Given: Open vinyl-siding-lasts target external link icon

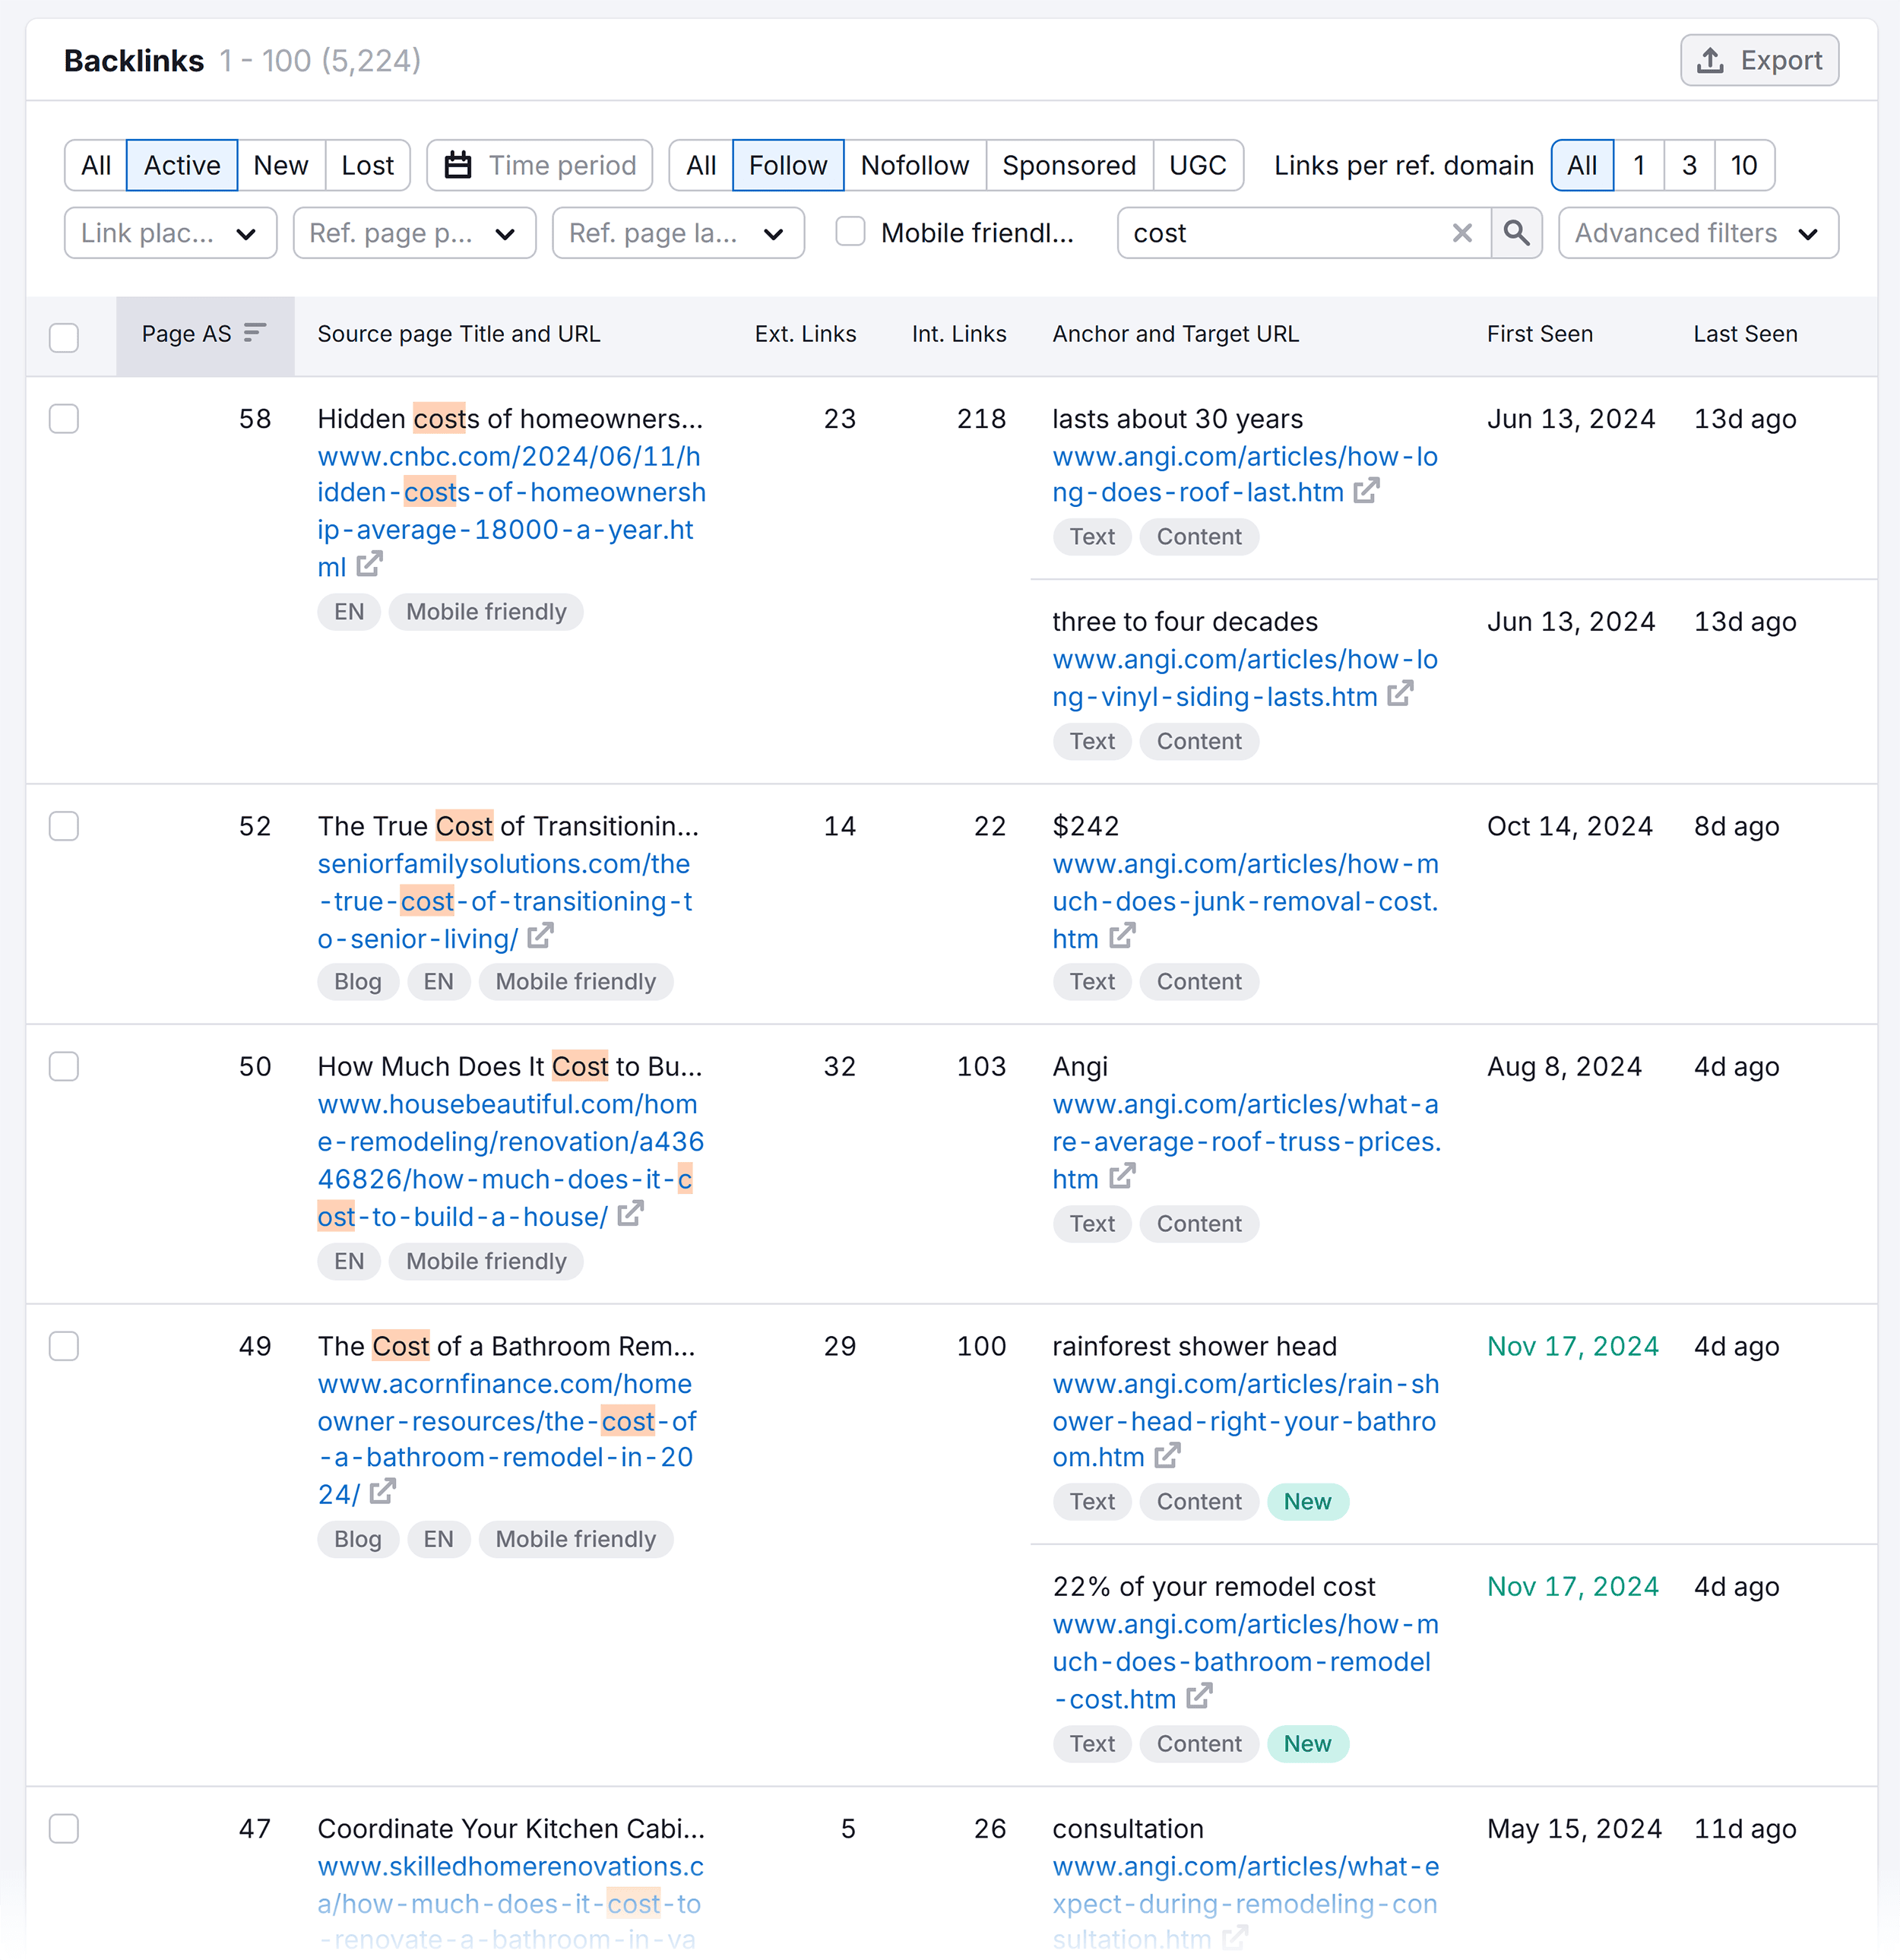Looking at the screenshot, I should [x=1401, y=694].
